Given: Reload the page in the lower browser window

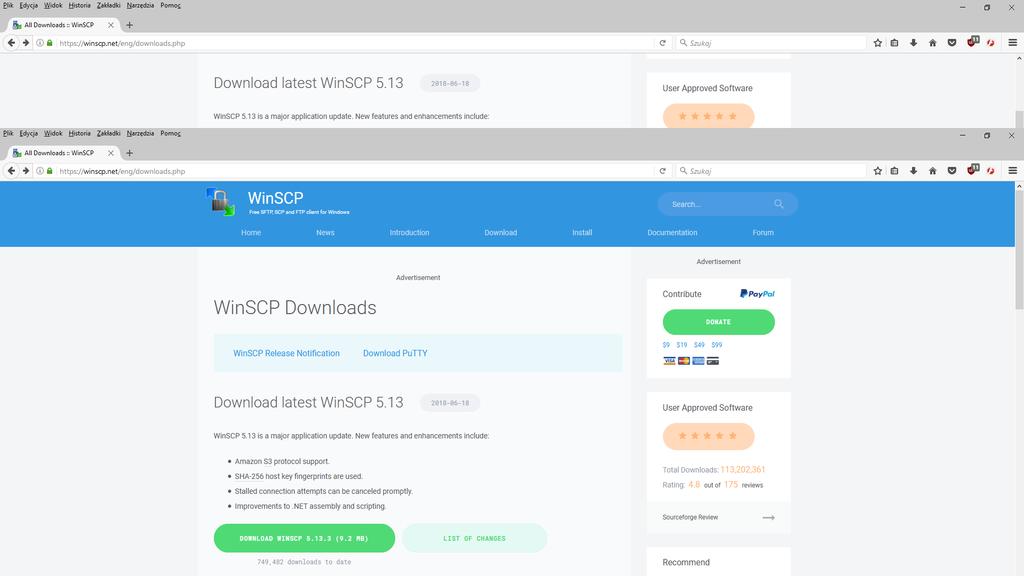Looking at the screenshot, I should coord(662,171).
